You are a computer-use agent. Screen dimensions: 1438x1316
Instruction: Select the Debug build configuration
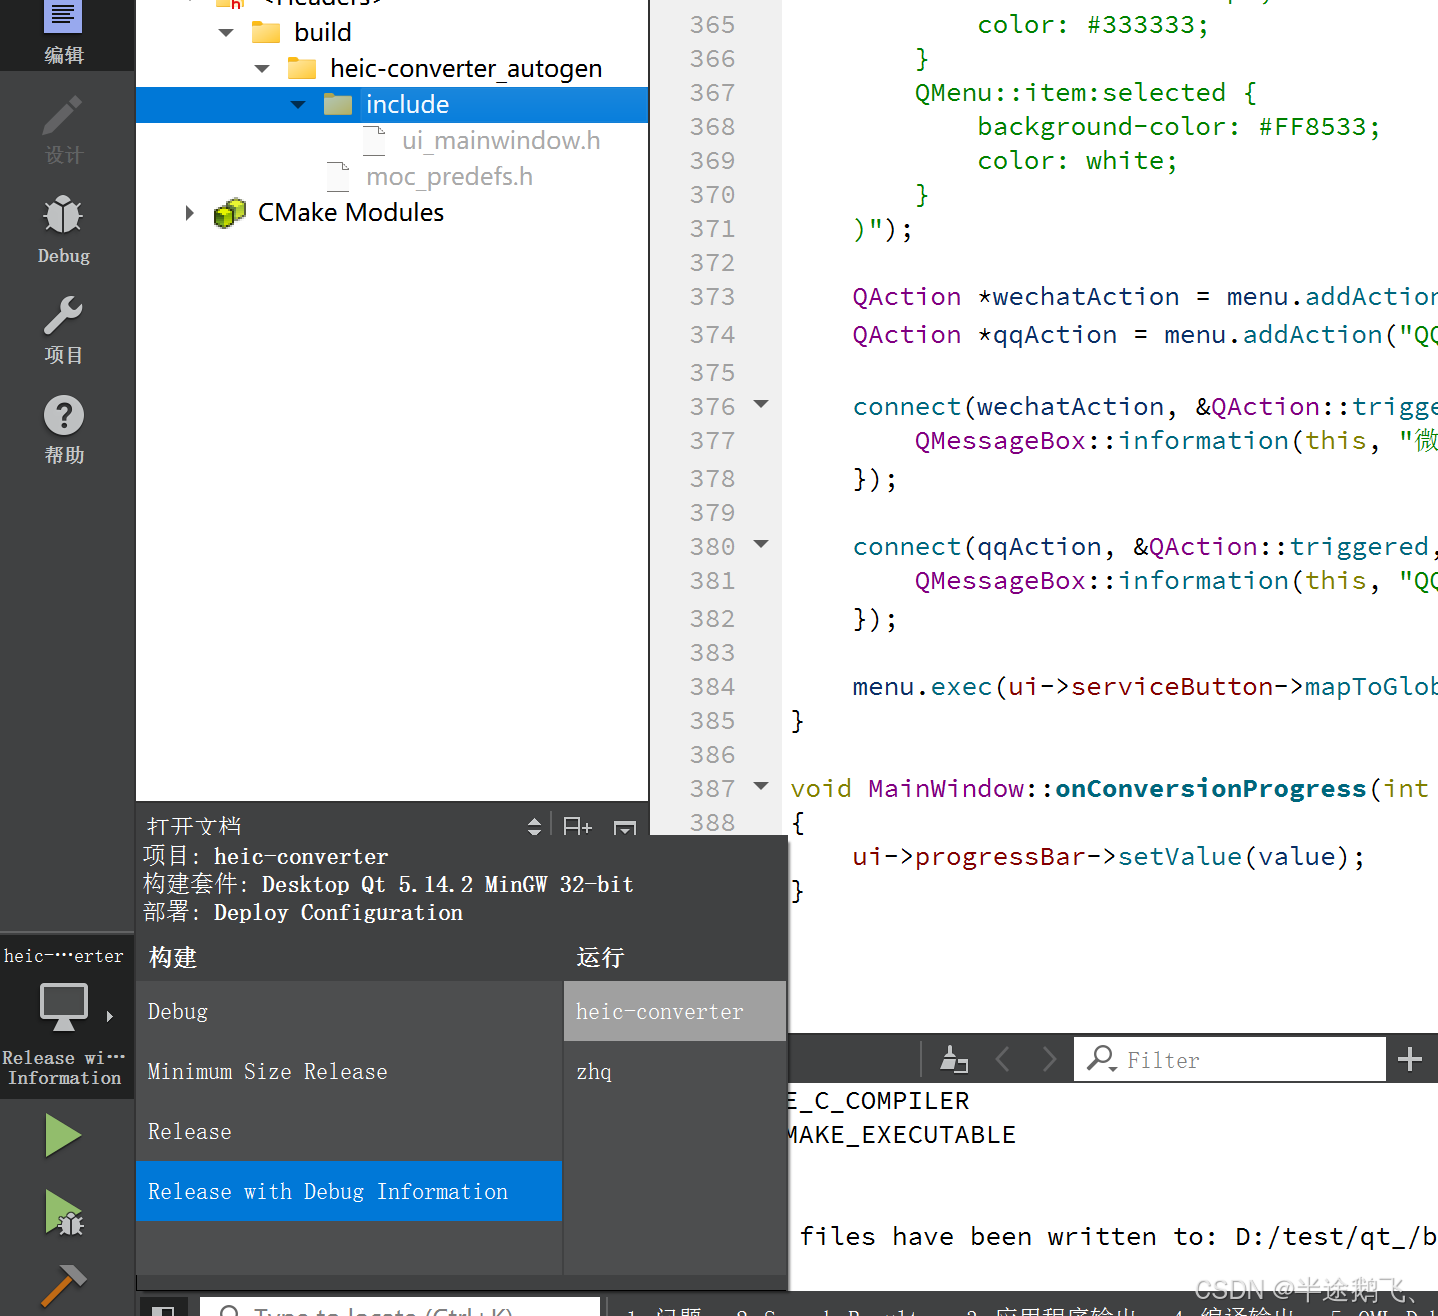[x=349, y=1011]
